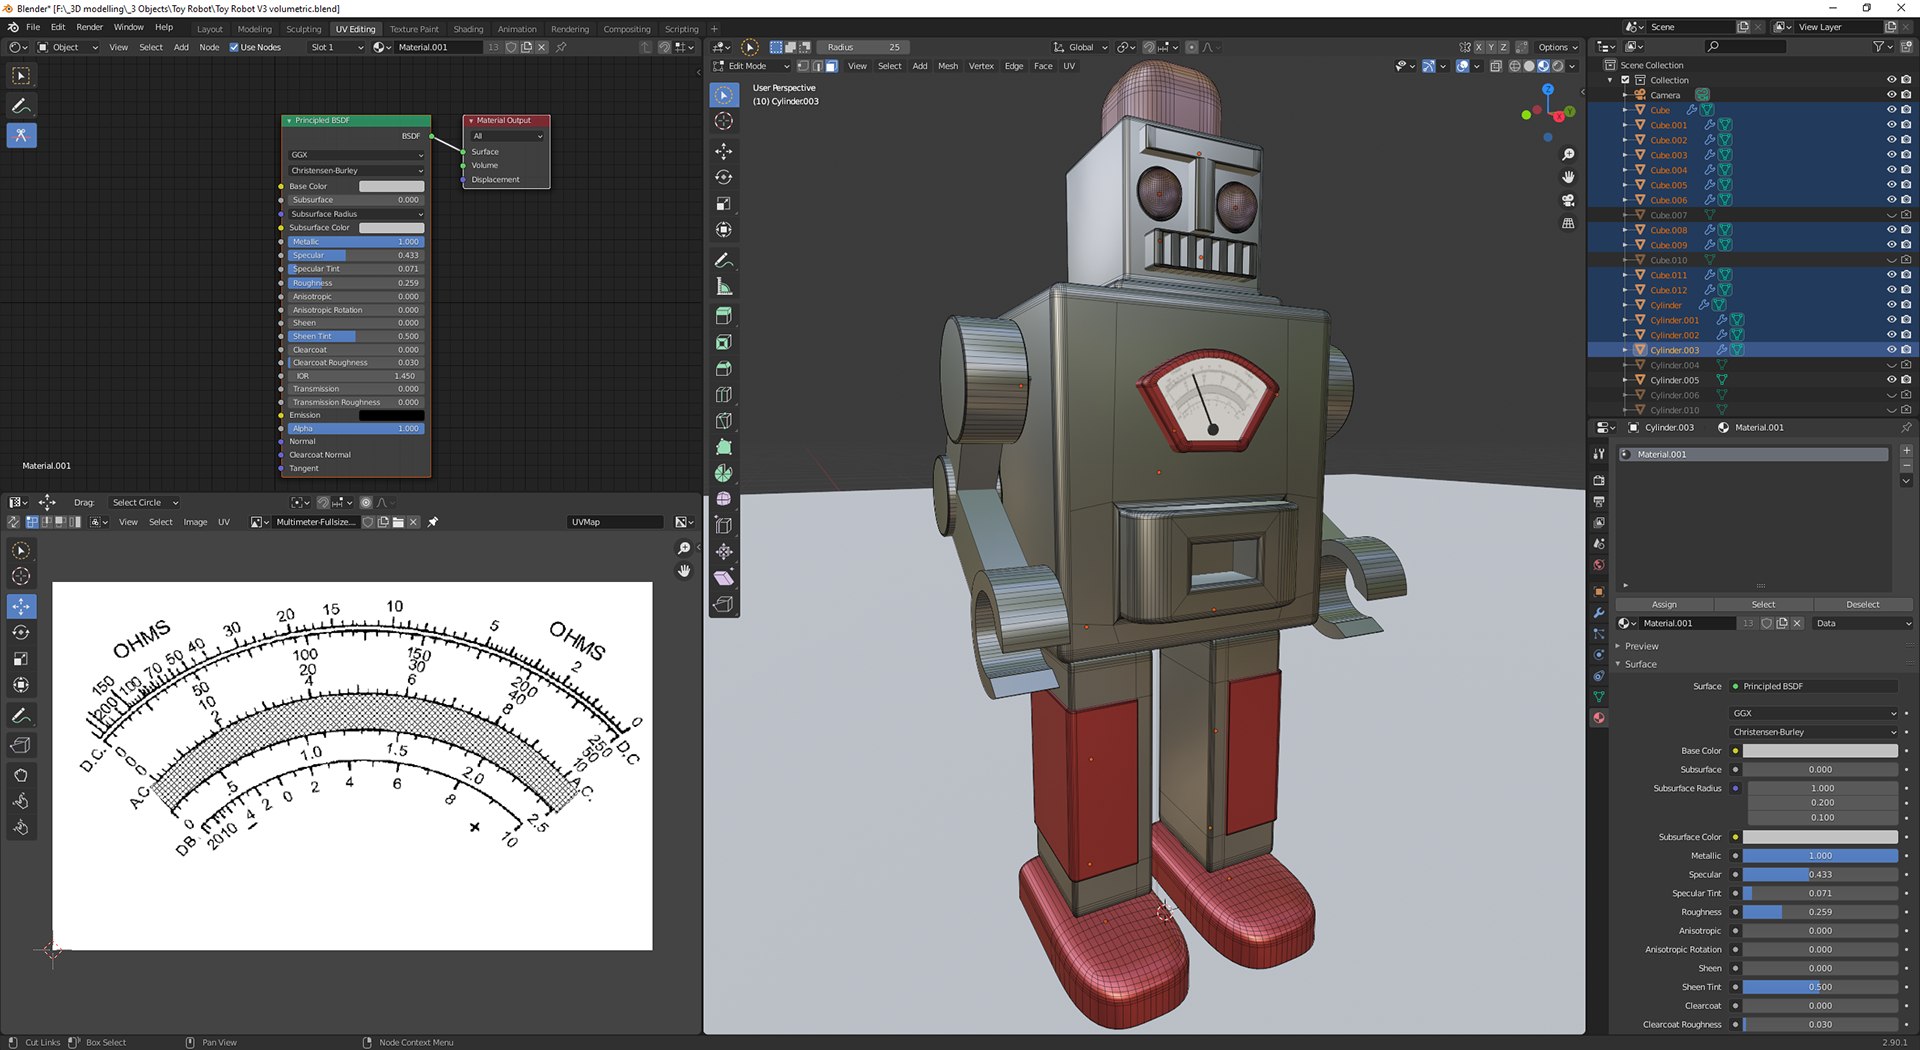Toggle camera view icon in viewport

pyautogui.click(x=1568, y=200)
